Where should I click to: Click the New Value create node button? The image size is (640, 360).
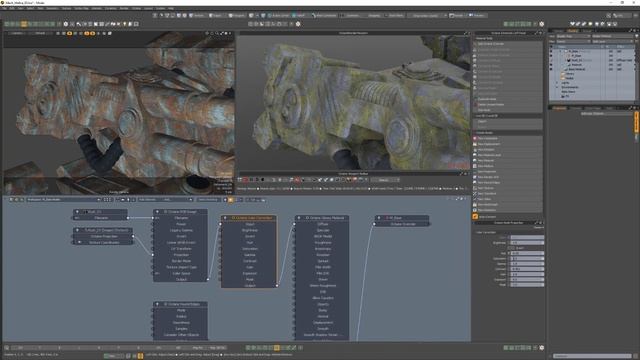coord(509,199)
